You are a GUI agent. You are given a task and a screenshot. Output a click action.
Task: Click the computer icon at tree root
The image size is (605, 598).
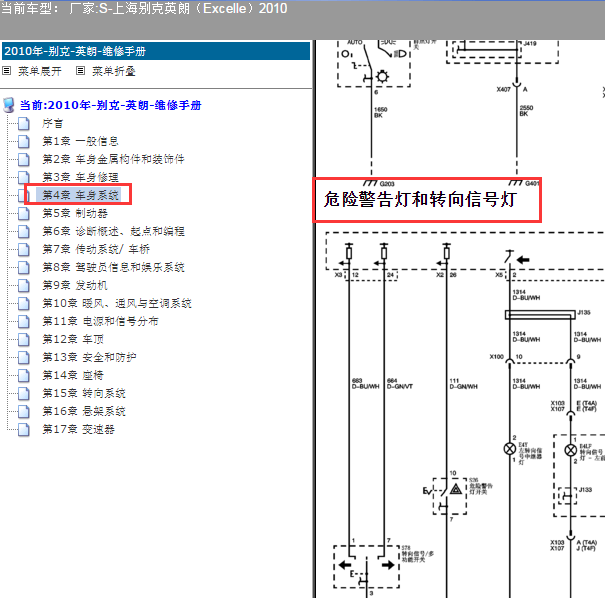point(8,105)
